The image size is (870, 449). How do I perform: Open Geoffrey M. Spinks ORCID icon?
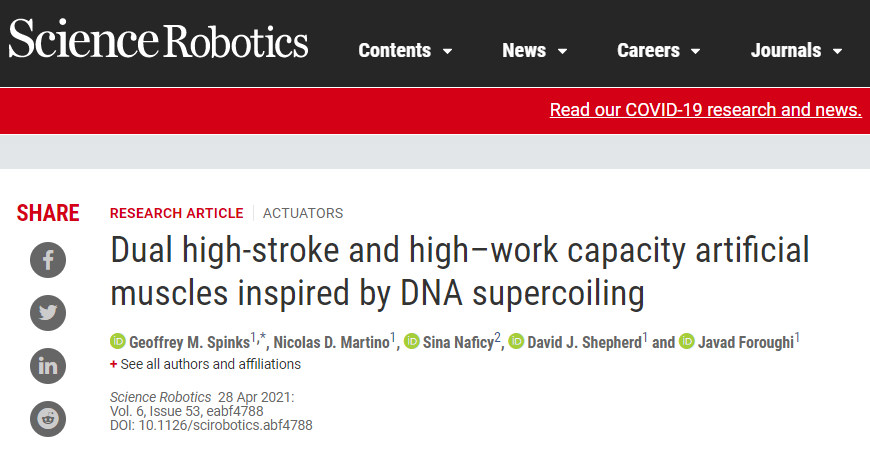point(117,342)
